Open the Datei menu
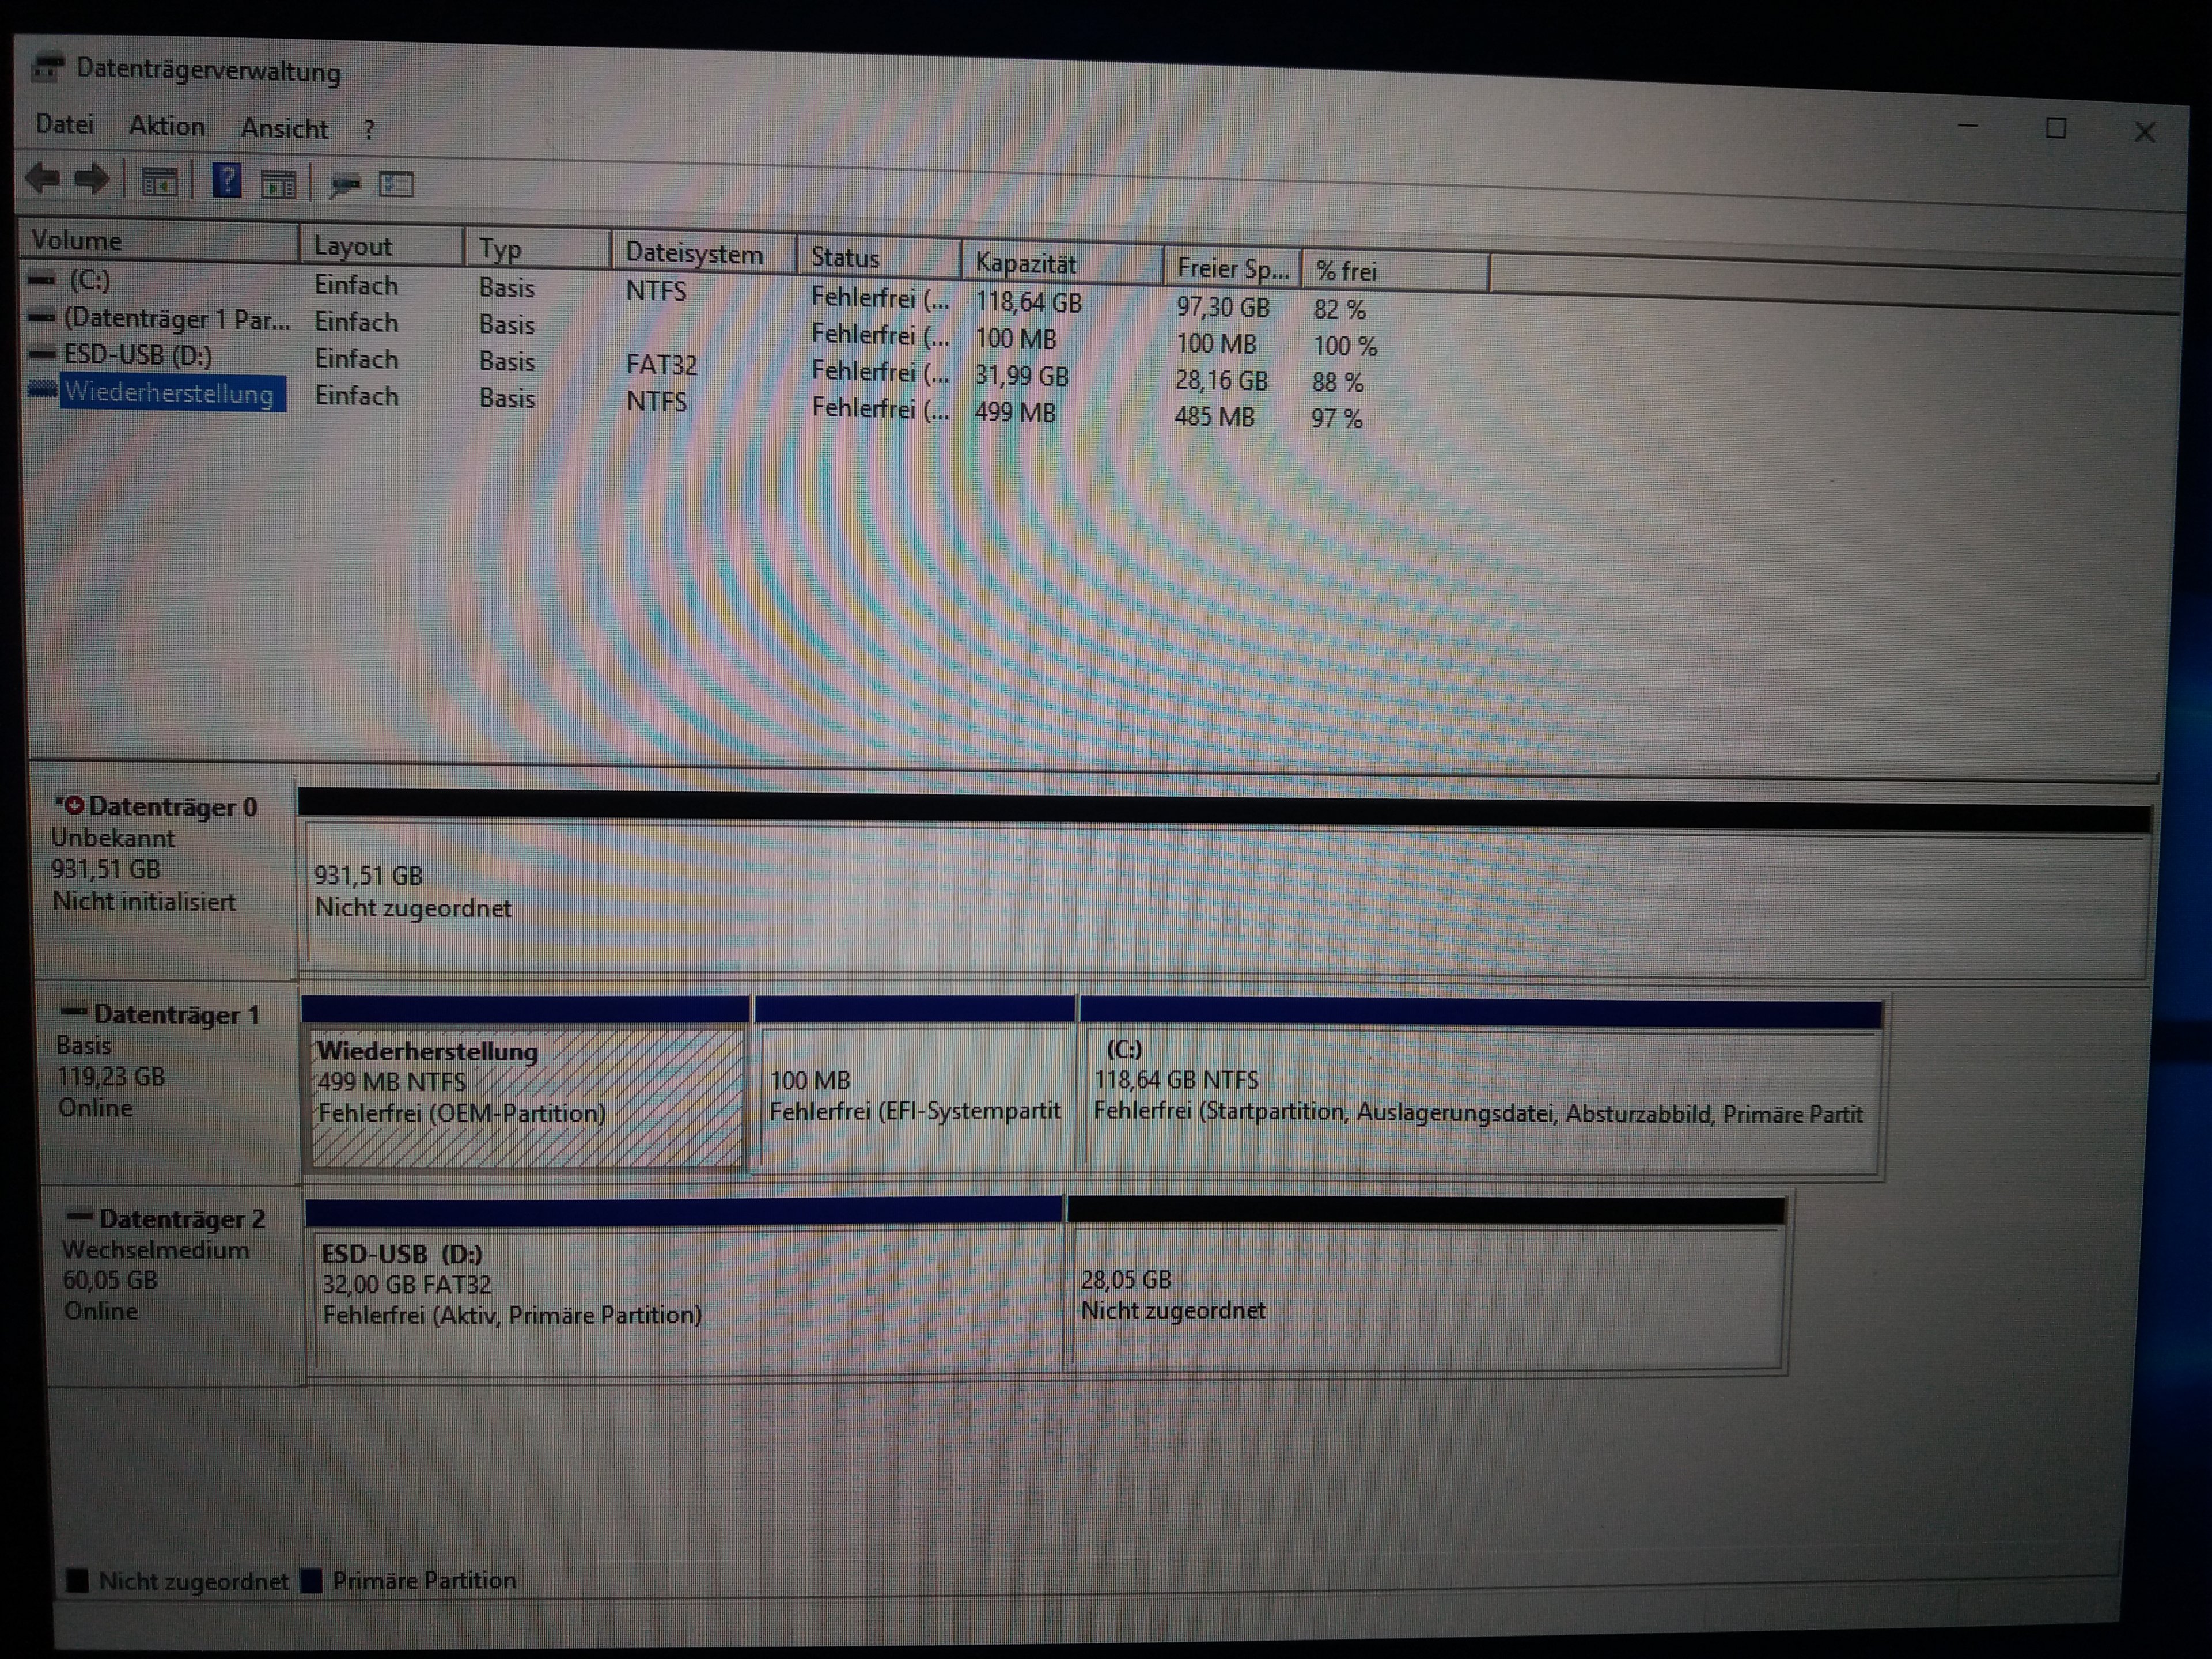Viewport: 2212px width, 1659px height. (x=64, y=125)
